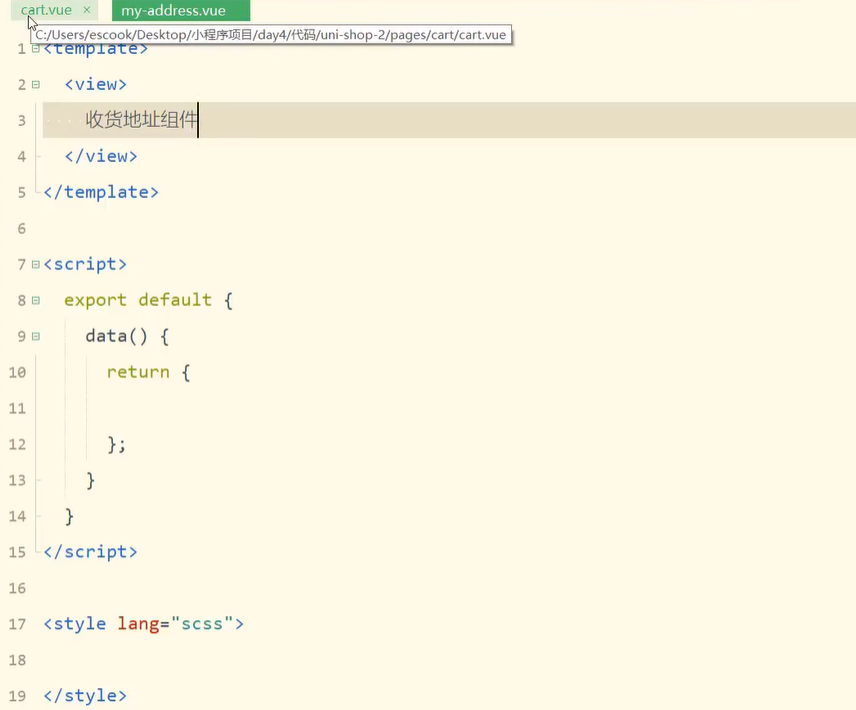Viewport: 856px width, 710px height.
Task: Click the <script> opening tag
Action: pyautogui.click(x=85, y=264)
